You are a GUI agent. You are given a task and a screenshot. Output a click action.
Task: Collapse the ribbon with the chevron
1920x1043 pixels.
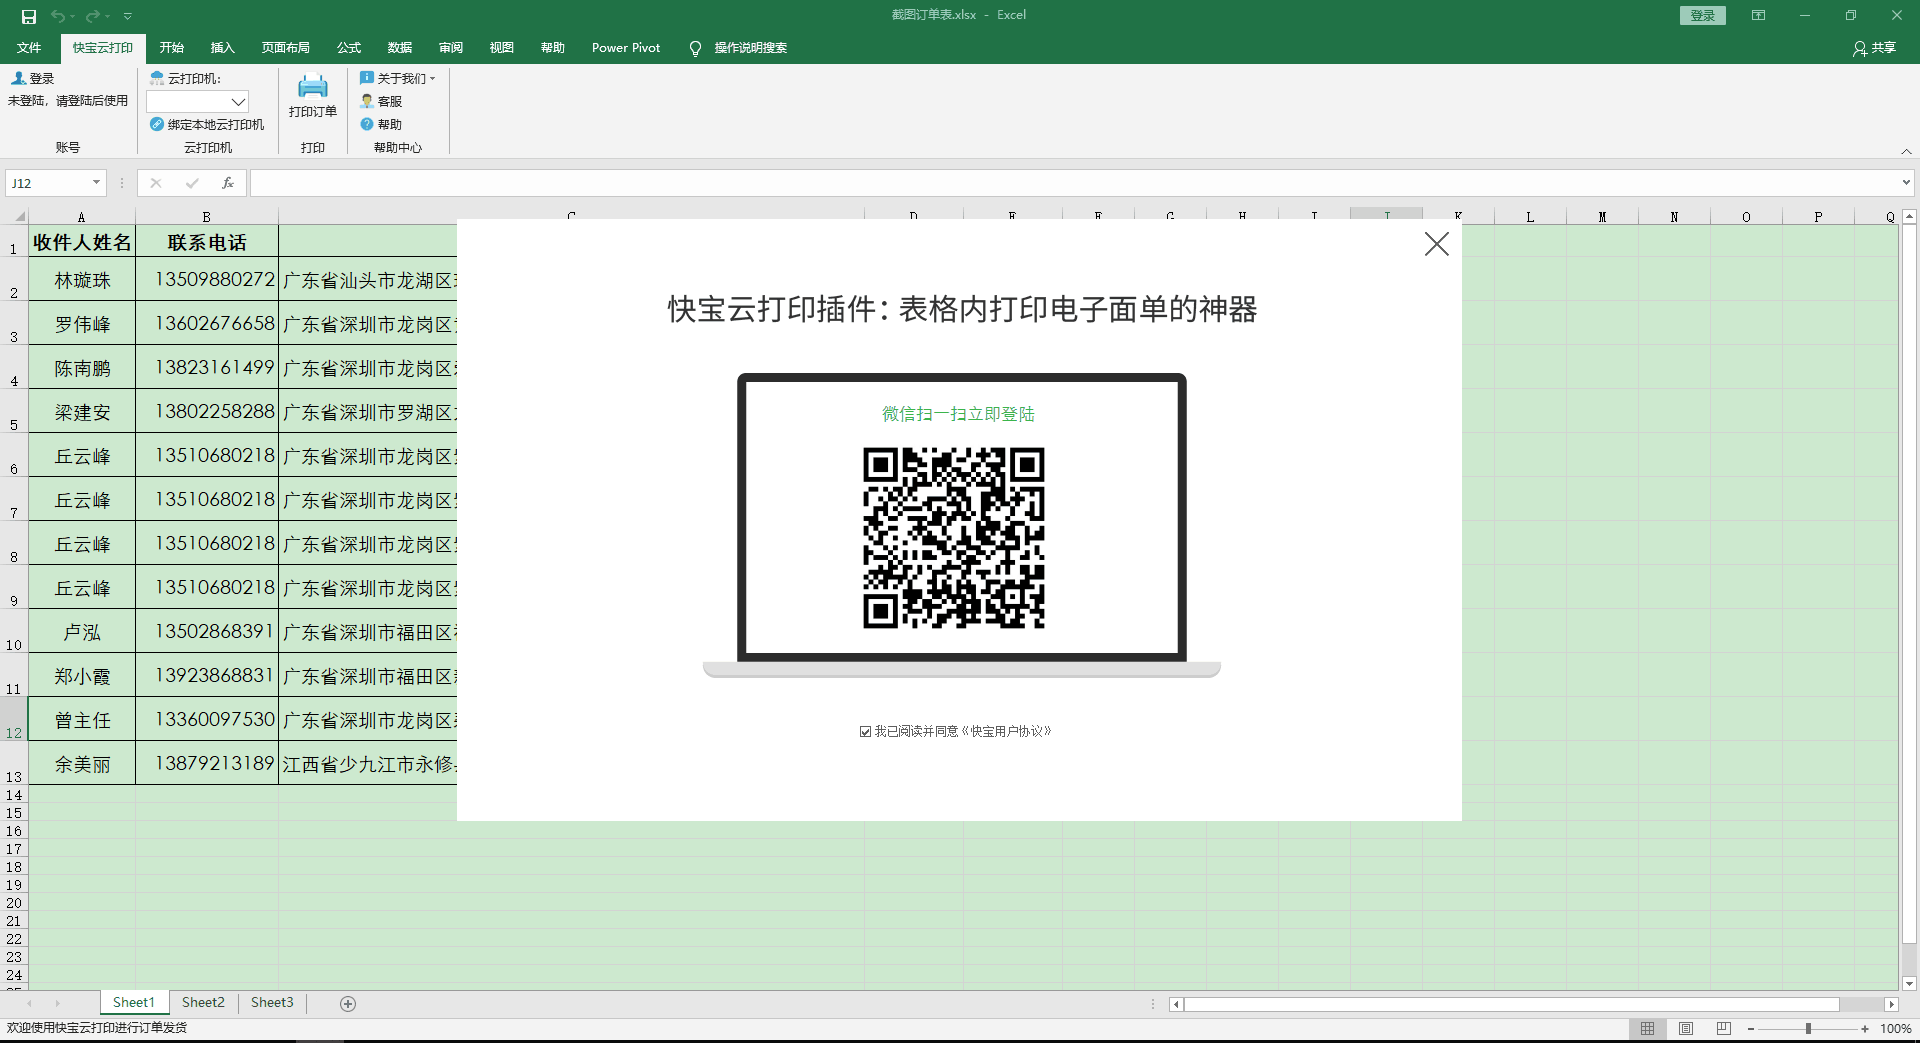(x=1906, y=151)
